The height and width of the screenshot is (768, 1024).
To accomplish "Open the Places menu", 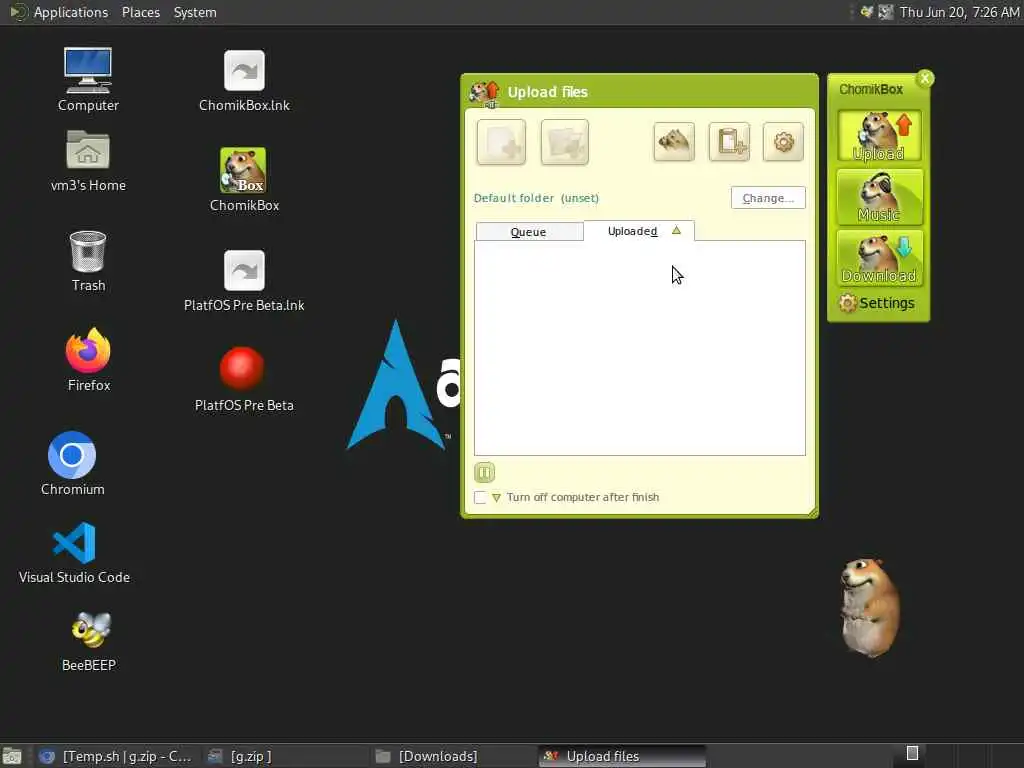I will tap(140, 12).
